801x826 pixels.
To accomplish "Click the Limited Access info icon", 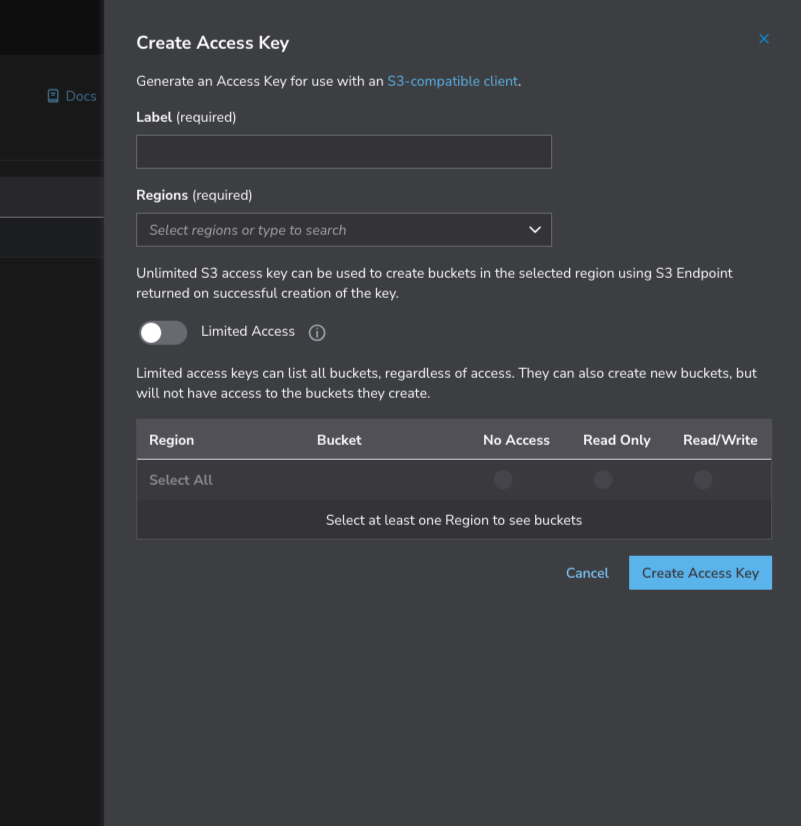I will click(x=317, y=333).
